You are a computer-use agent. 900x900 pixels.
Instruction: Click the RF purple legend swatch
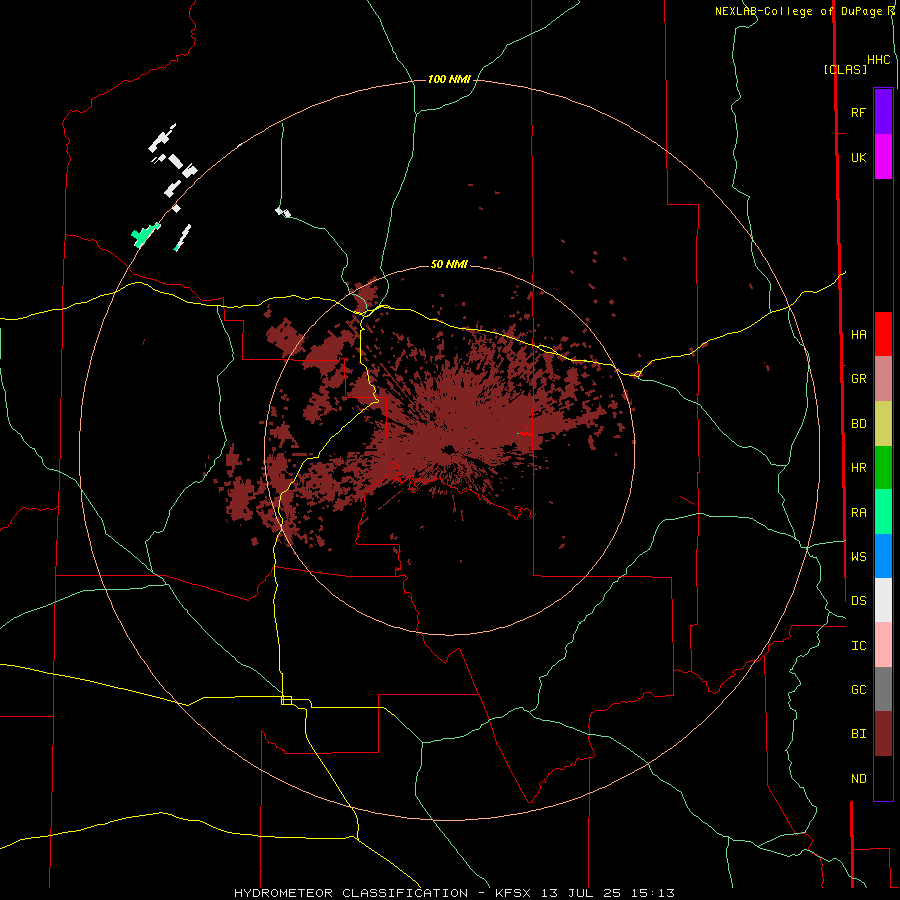(883, 112)
